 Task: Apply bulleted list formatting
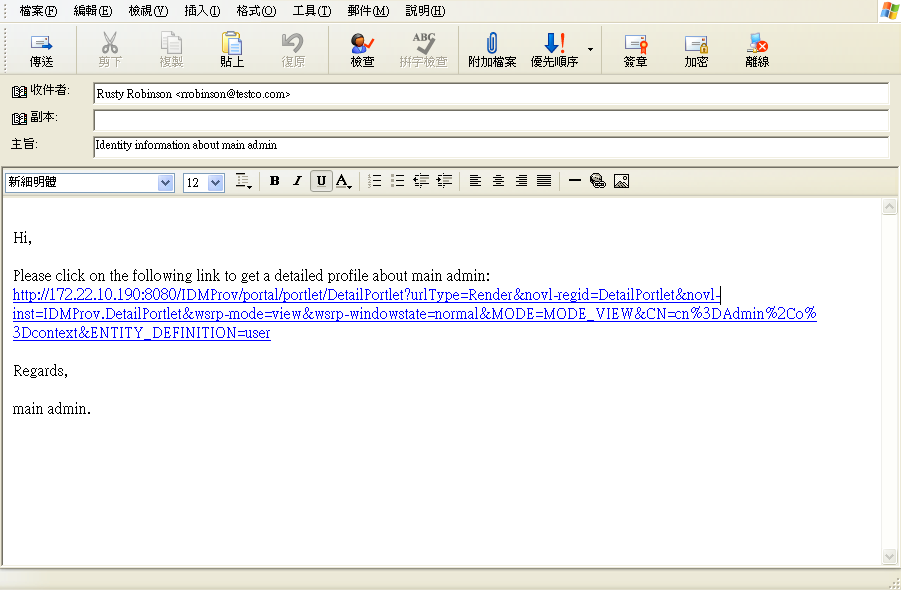click(397, 181)
